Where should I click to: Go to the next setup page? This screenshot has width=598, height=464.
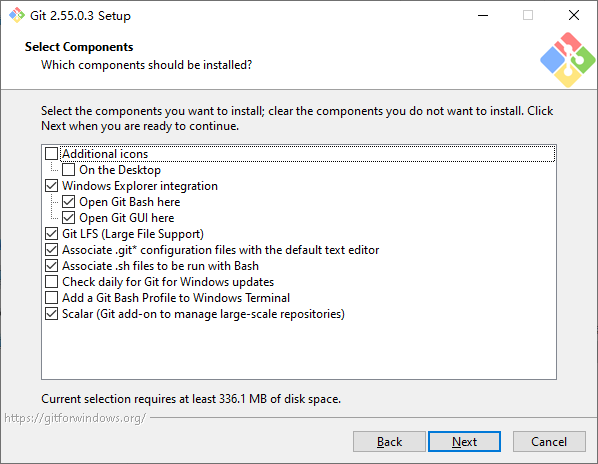tap(464, 442)
